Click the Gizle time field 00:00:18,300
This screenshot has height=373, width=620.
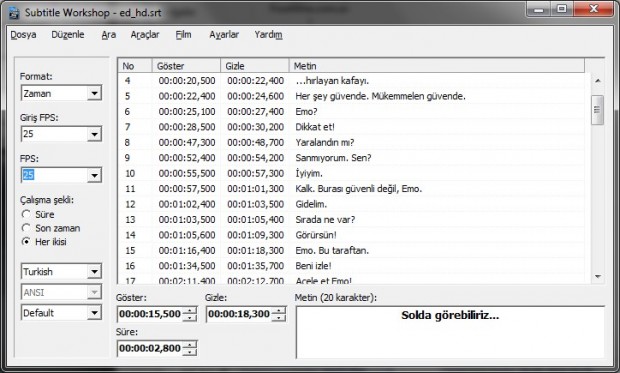(239, 314)
